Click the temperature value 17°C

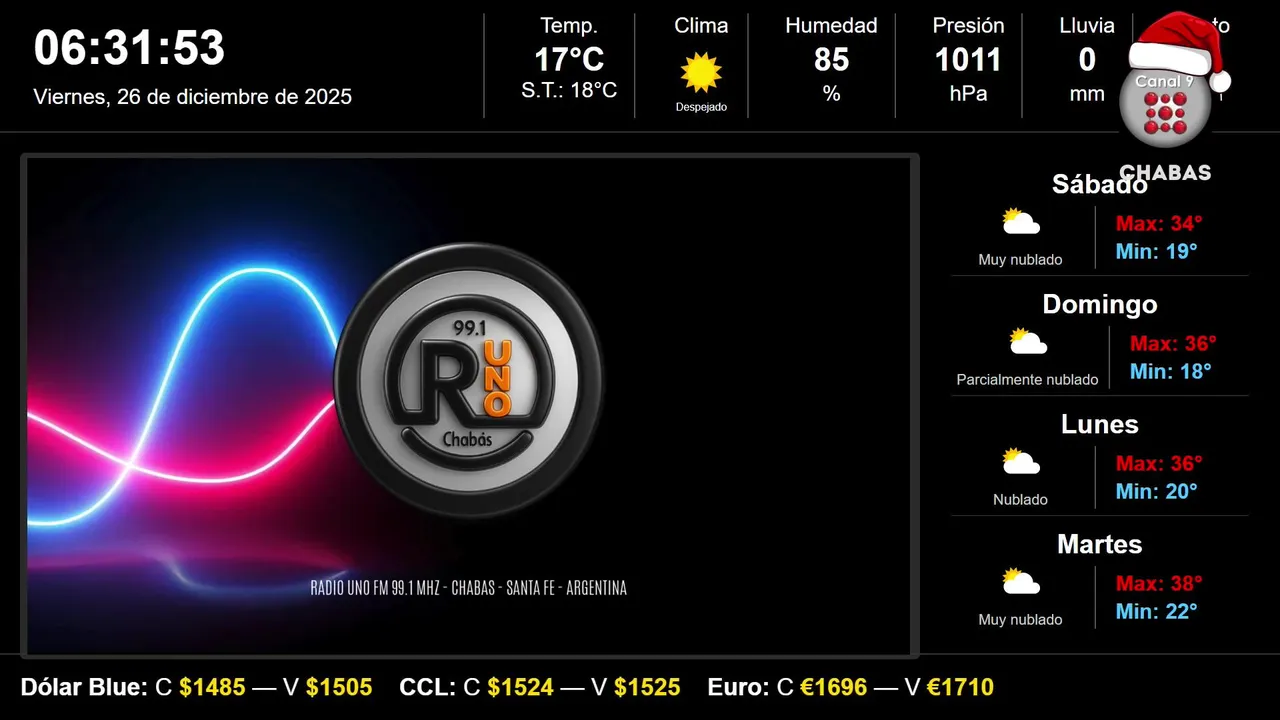[x=569, y=60]
